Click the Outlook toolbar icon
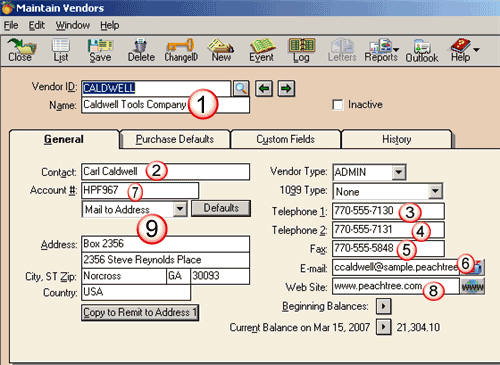This screenshot has height=365, width=500. click(x=422, y=50)
